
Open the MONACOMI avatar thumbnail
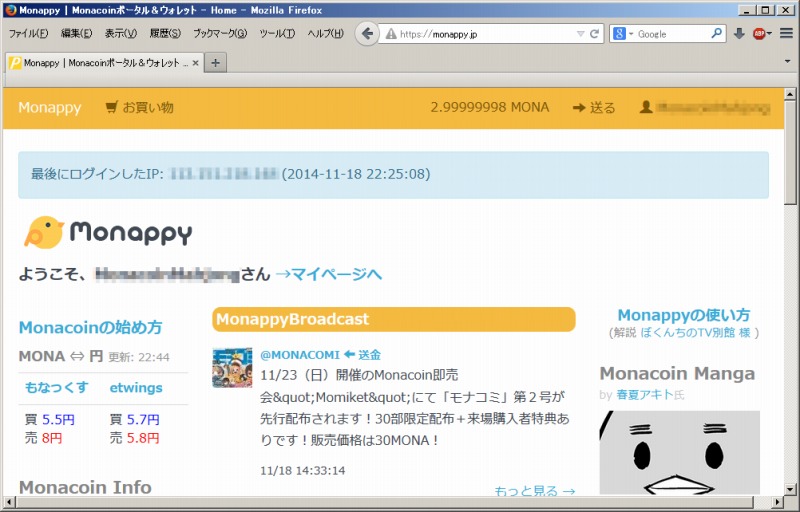tap(232, 367)
